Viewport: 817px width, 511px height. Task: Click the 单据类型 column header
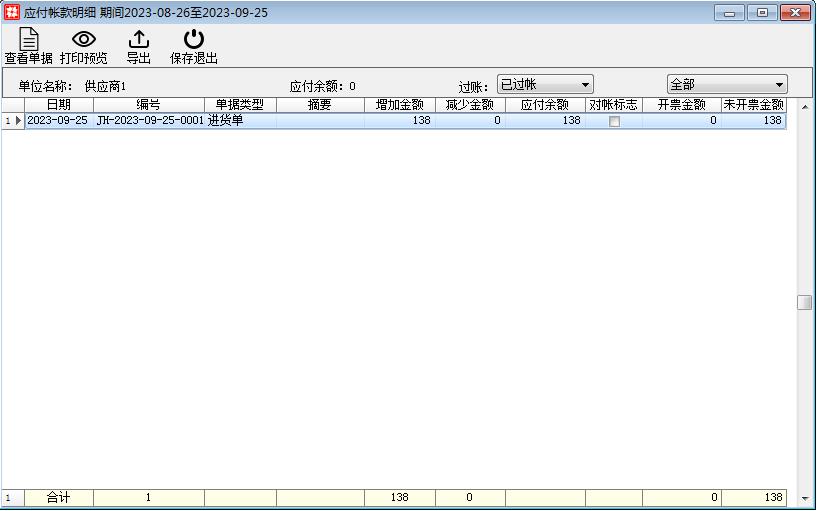coord(240,105)
